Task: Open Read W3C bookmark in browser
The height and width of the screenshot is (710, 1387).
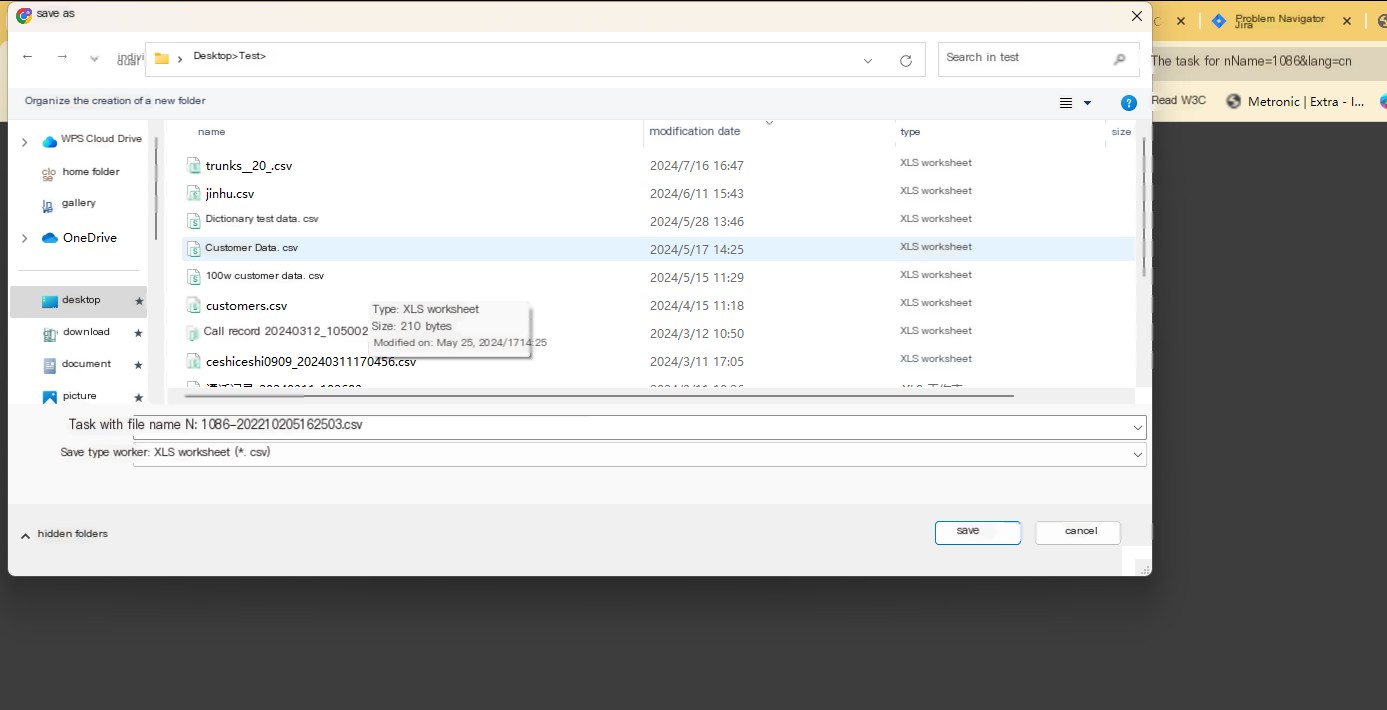Action: tap(1179, 100)
